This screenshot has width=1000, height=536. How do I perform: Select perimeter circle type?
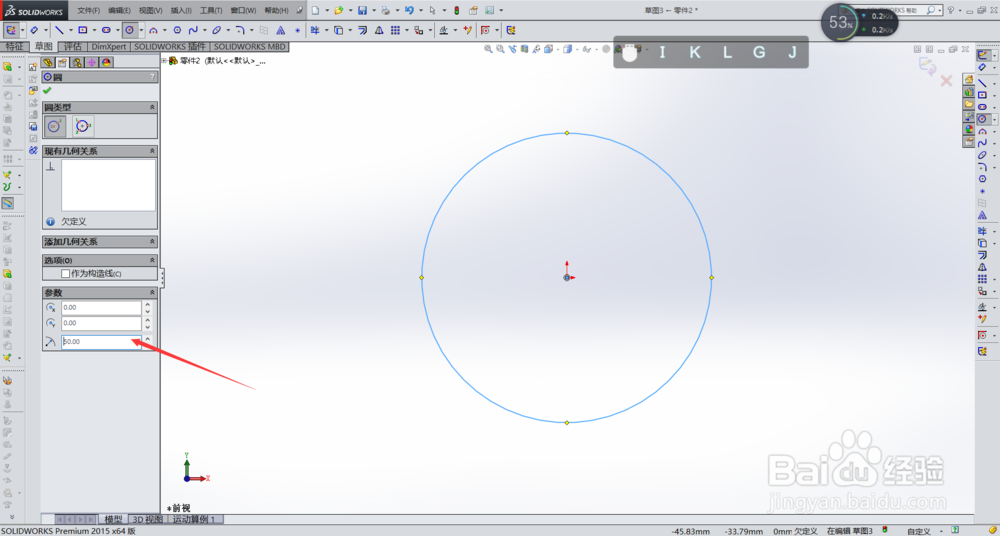click(83, 126)
